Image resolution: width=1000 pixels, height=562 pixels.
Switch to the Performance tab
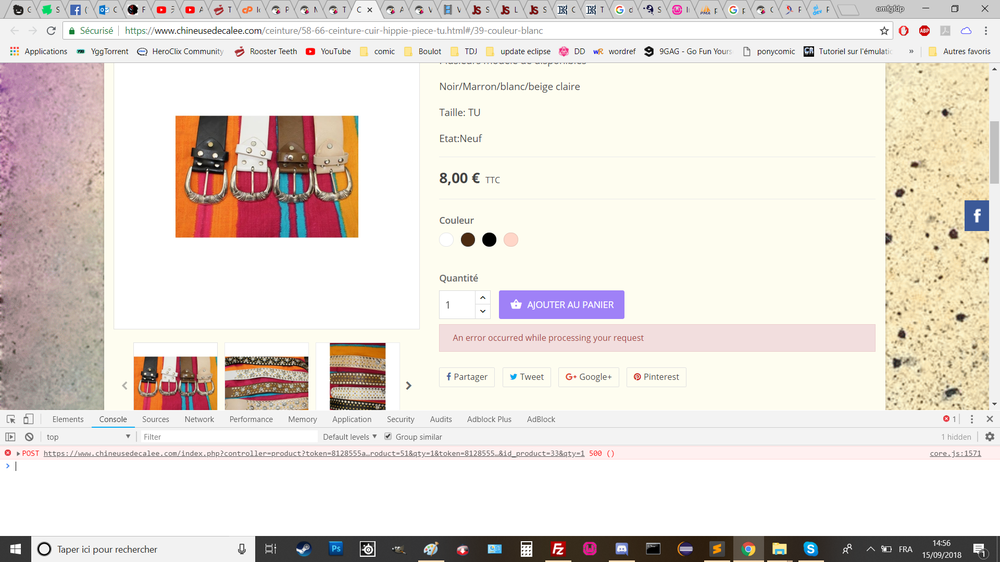point(251,419)
